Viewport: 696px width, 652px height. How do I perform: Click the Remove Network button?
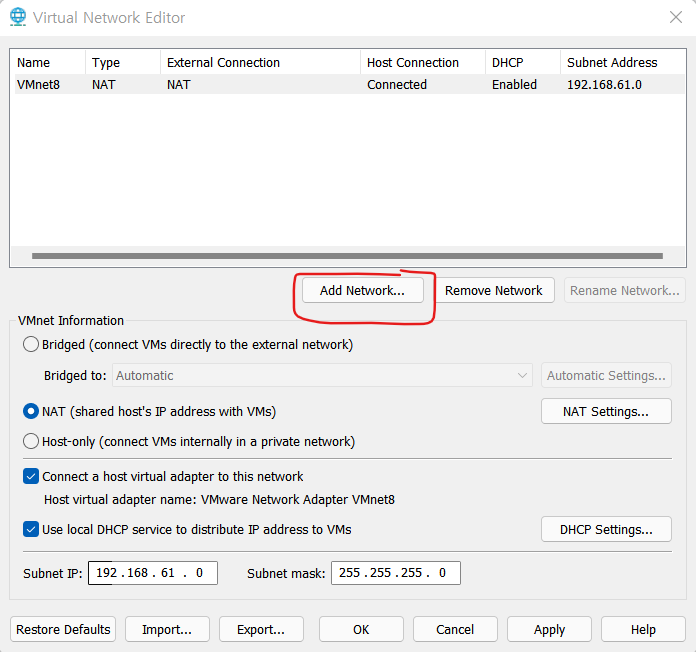pyautogui.click(x=494, y=290)
